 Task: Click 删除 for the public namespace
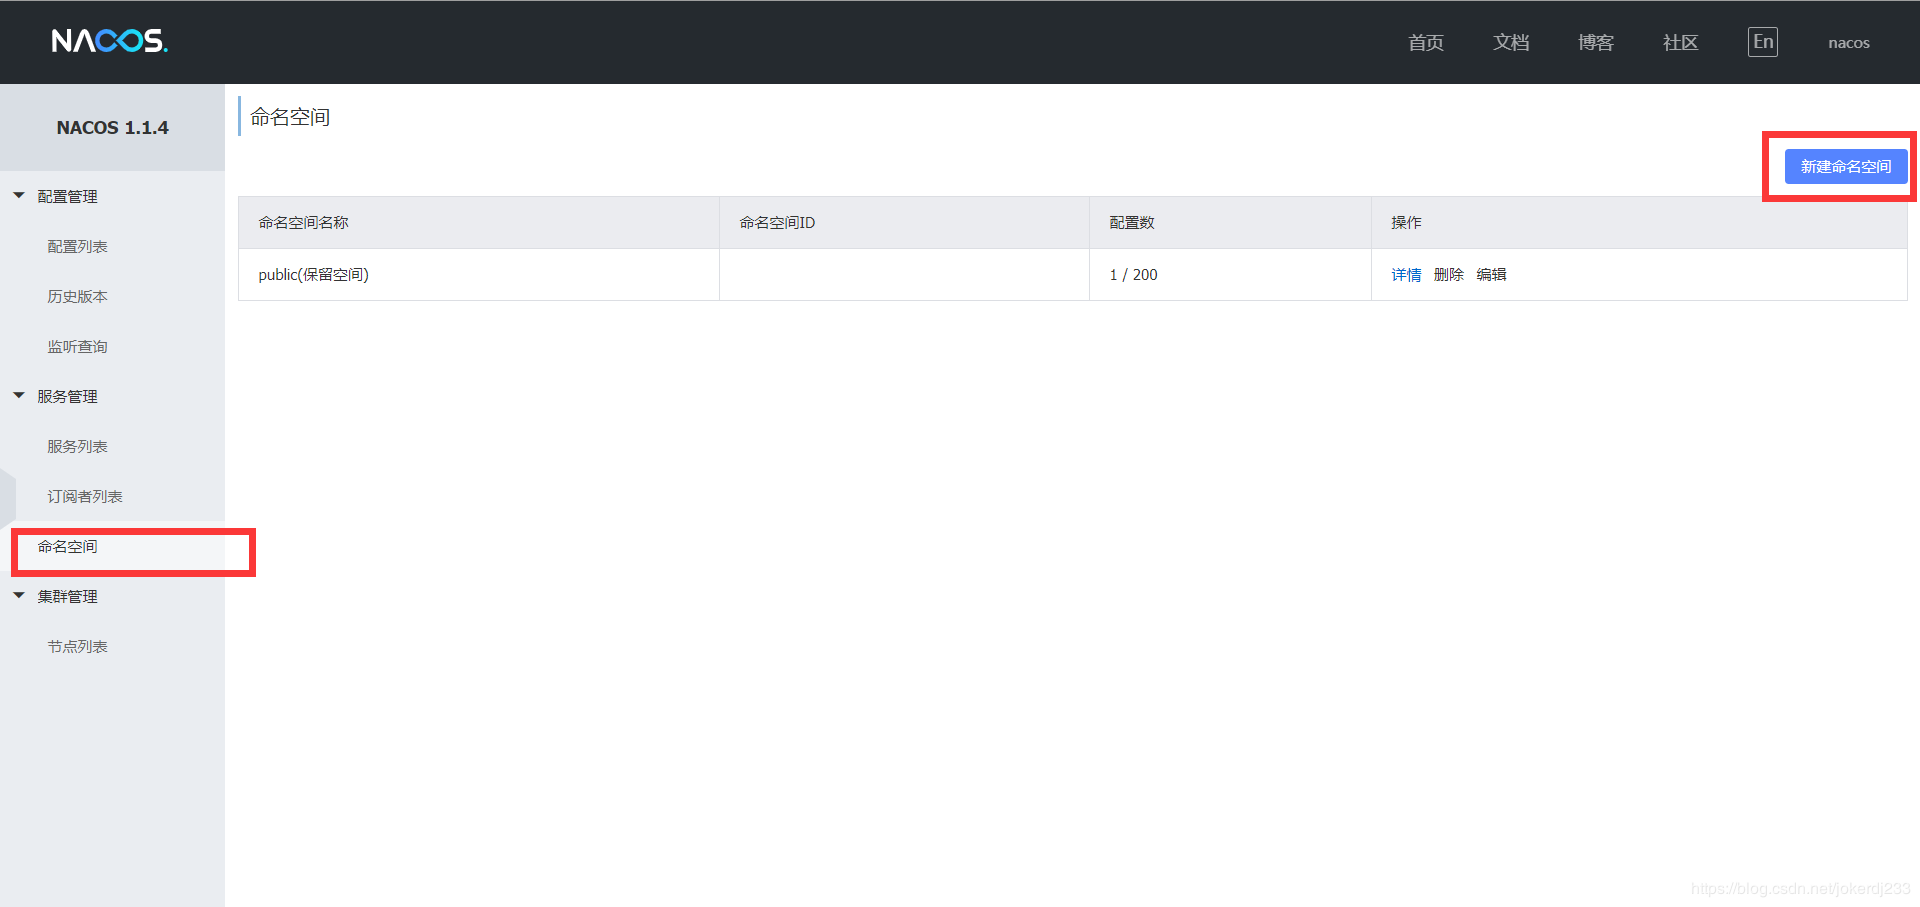click(x=1448, y=275)
